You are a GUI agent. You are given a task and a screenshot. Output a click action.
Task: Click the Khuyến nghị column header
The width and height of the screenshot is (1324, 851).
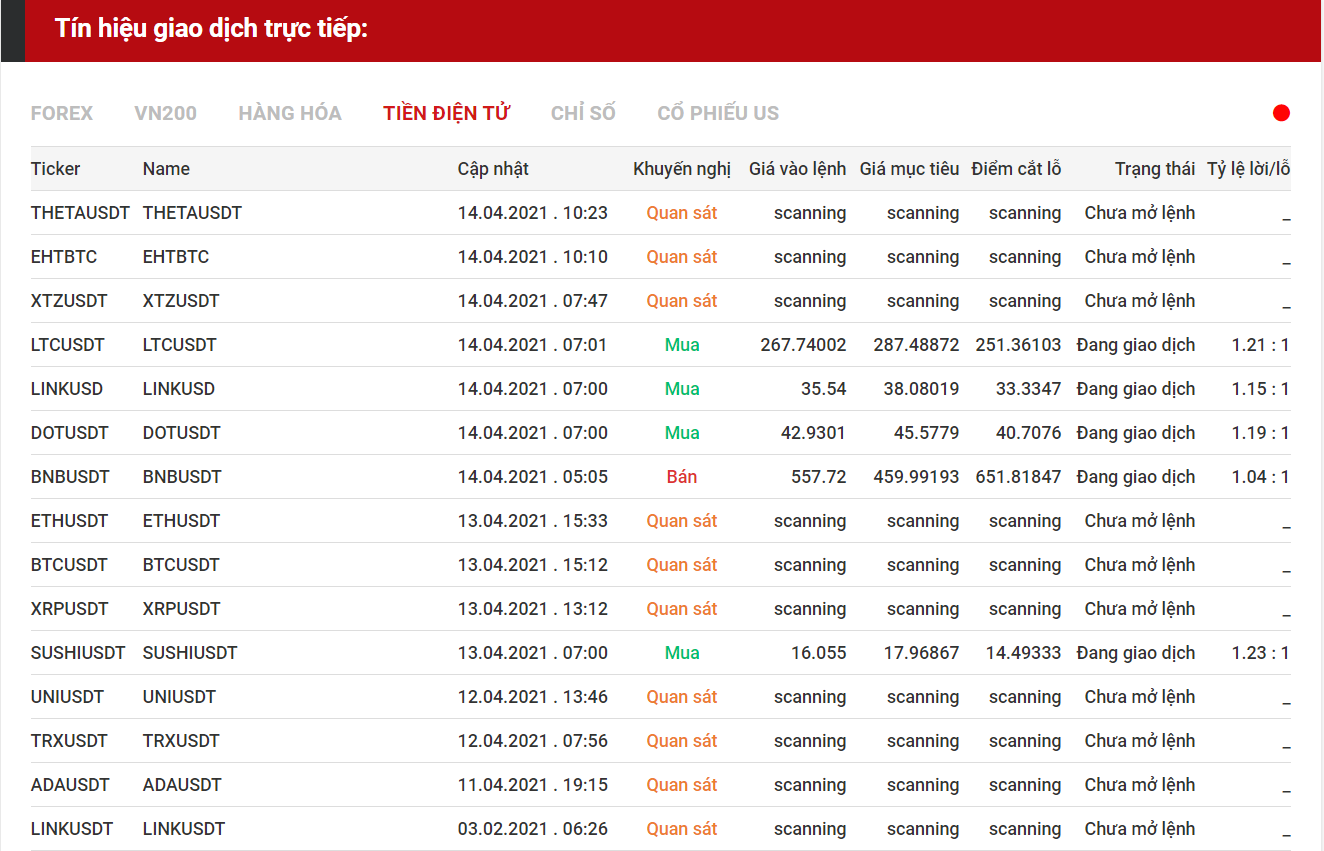click(x=682, y=169)
